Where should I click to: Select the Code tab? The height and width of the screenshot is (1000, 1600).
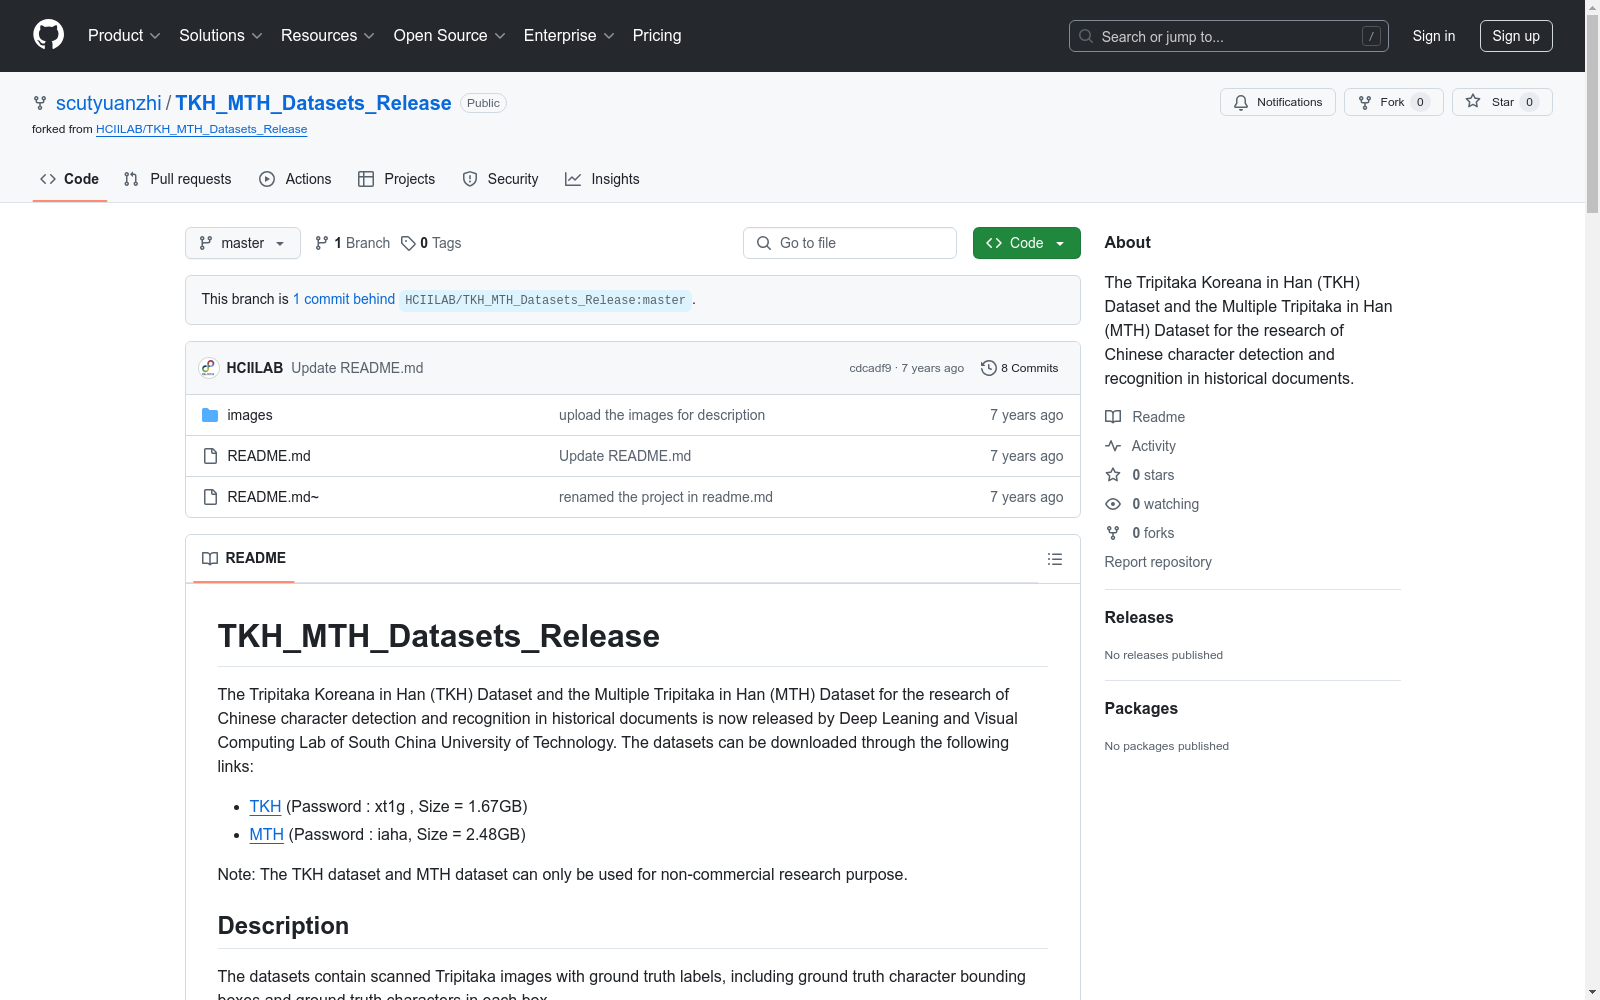click(70, 179)
